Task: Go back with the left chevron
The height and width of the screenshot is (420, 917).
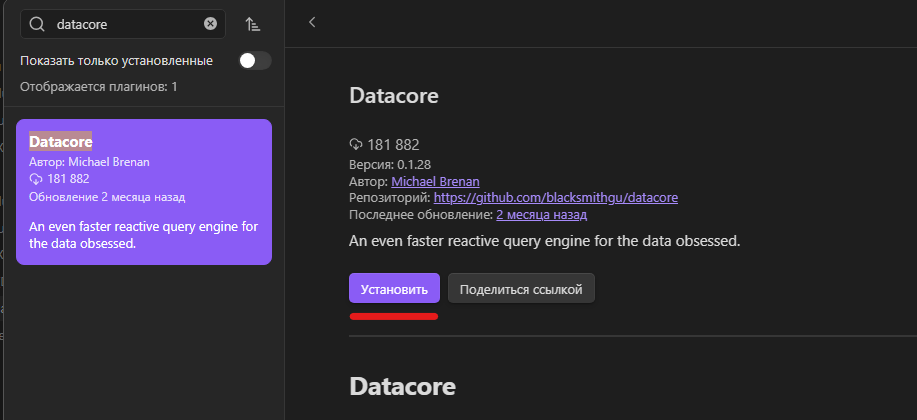Action: point(312,22)
